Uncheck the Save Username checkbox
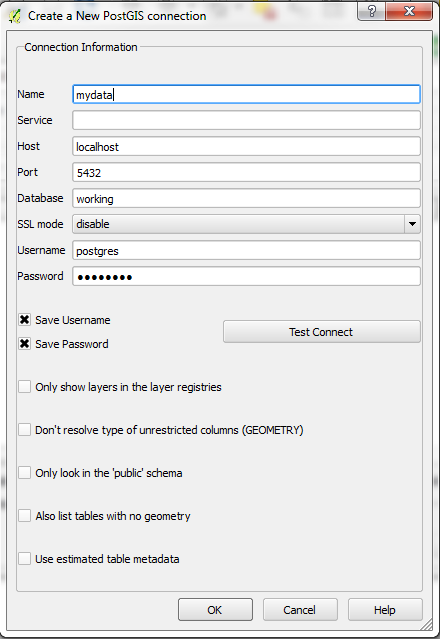The width and height of the screenshot is (440, 639). point(24,320)
